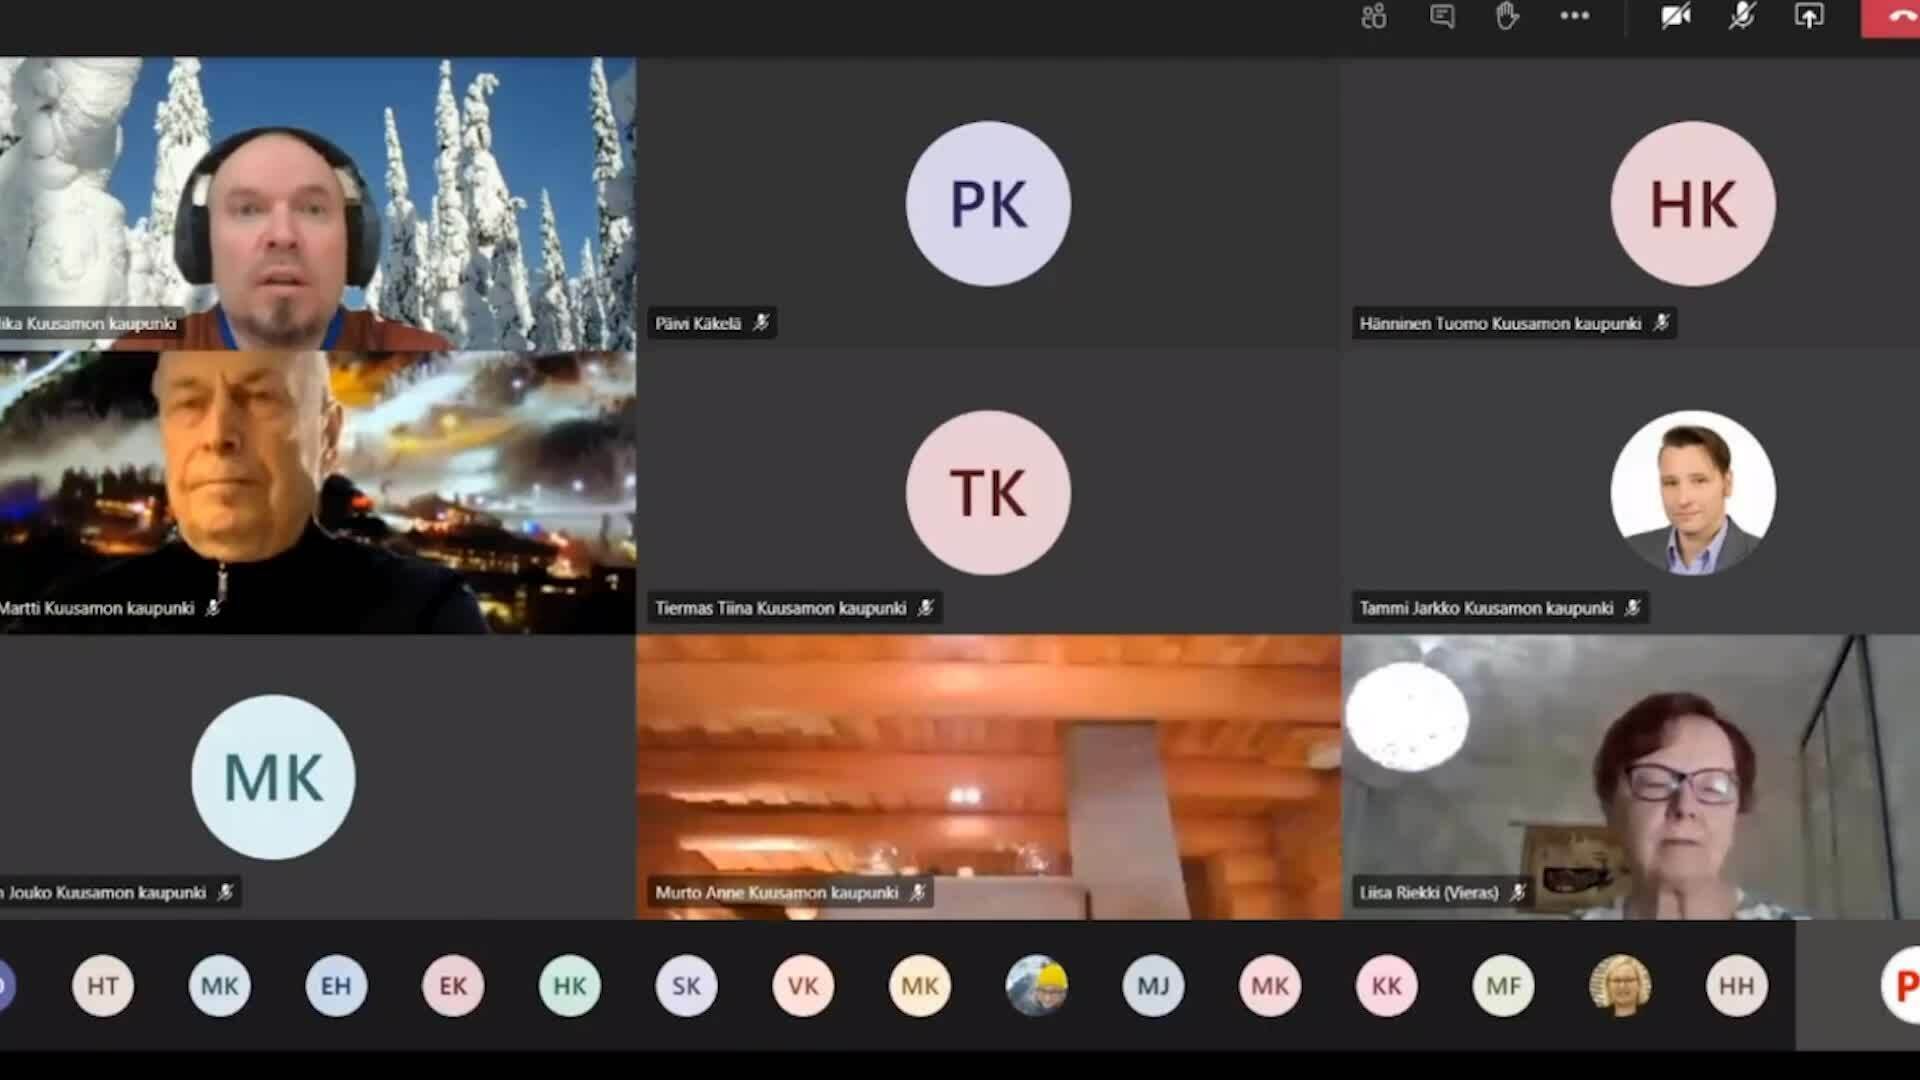Click the Liisa Riekki (Vieras) name label
This screenshot has height=1080, width=1920.
pos(1429,892)
